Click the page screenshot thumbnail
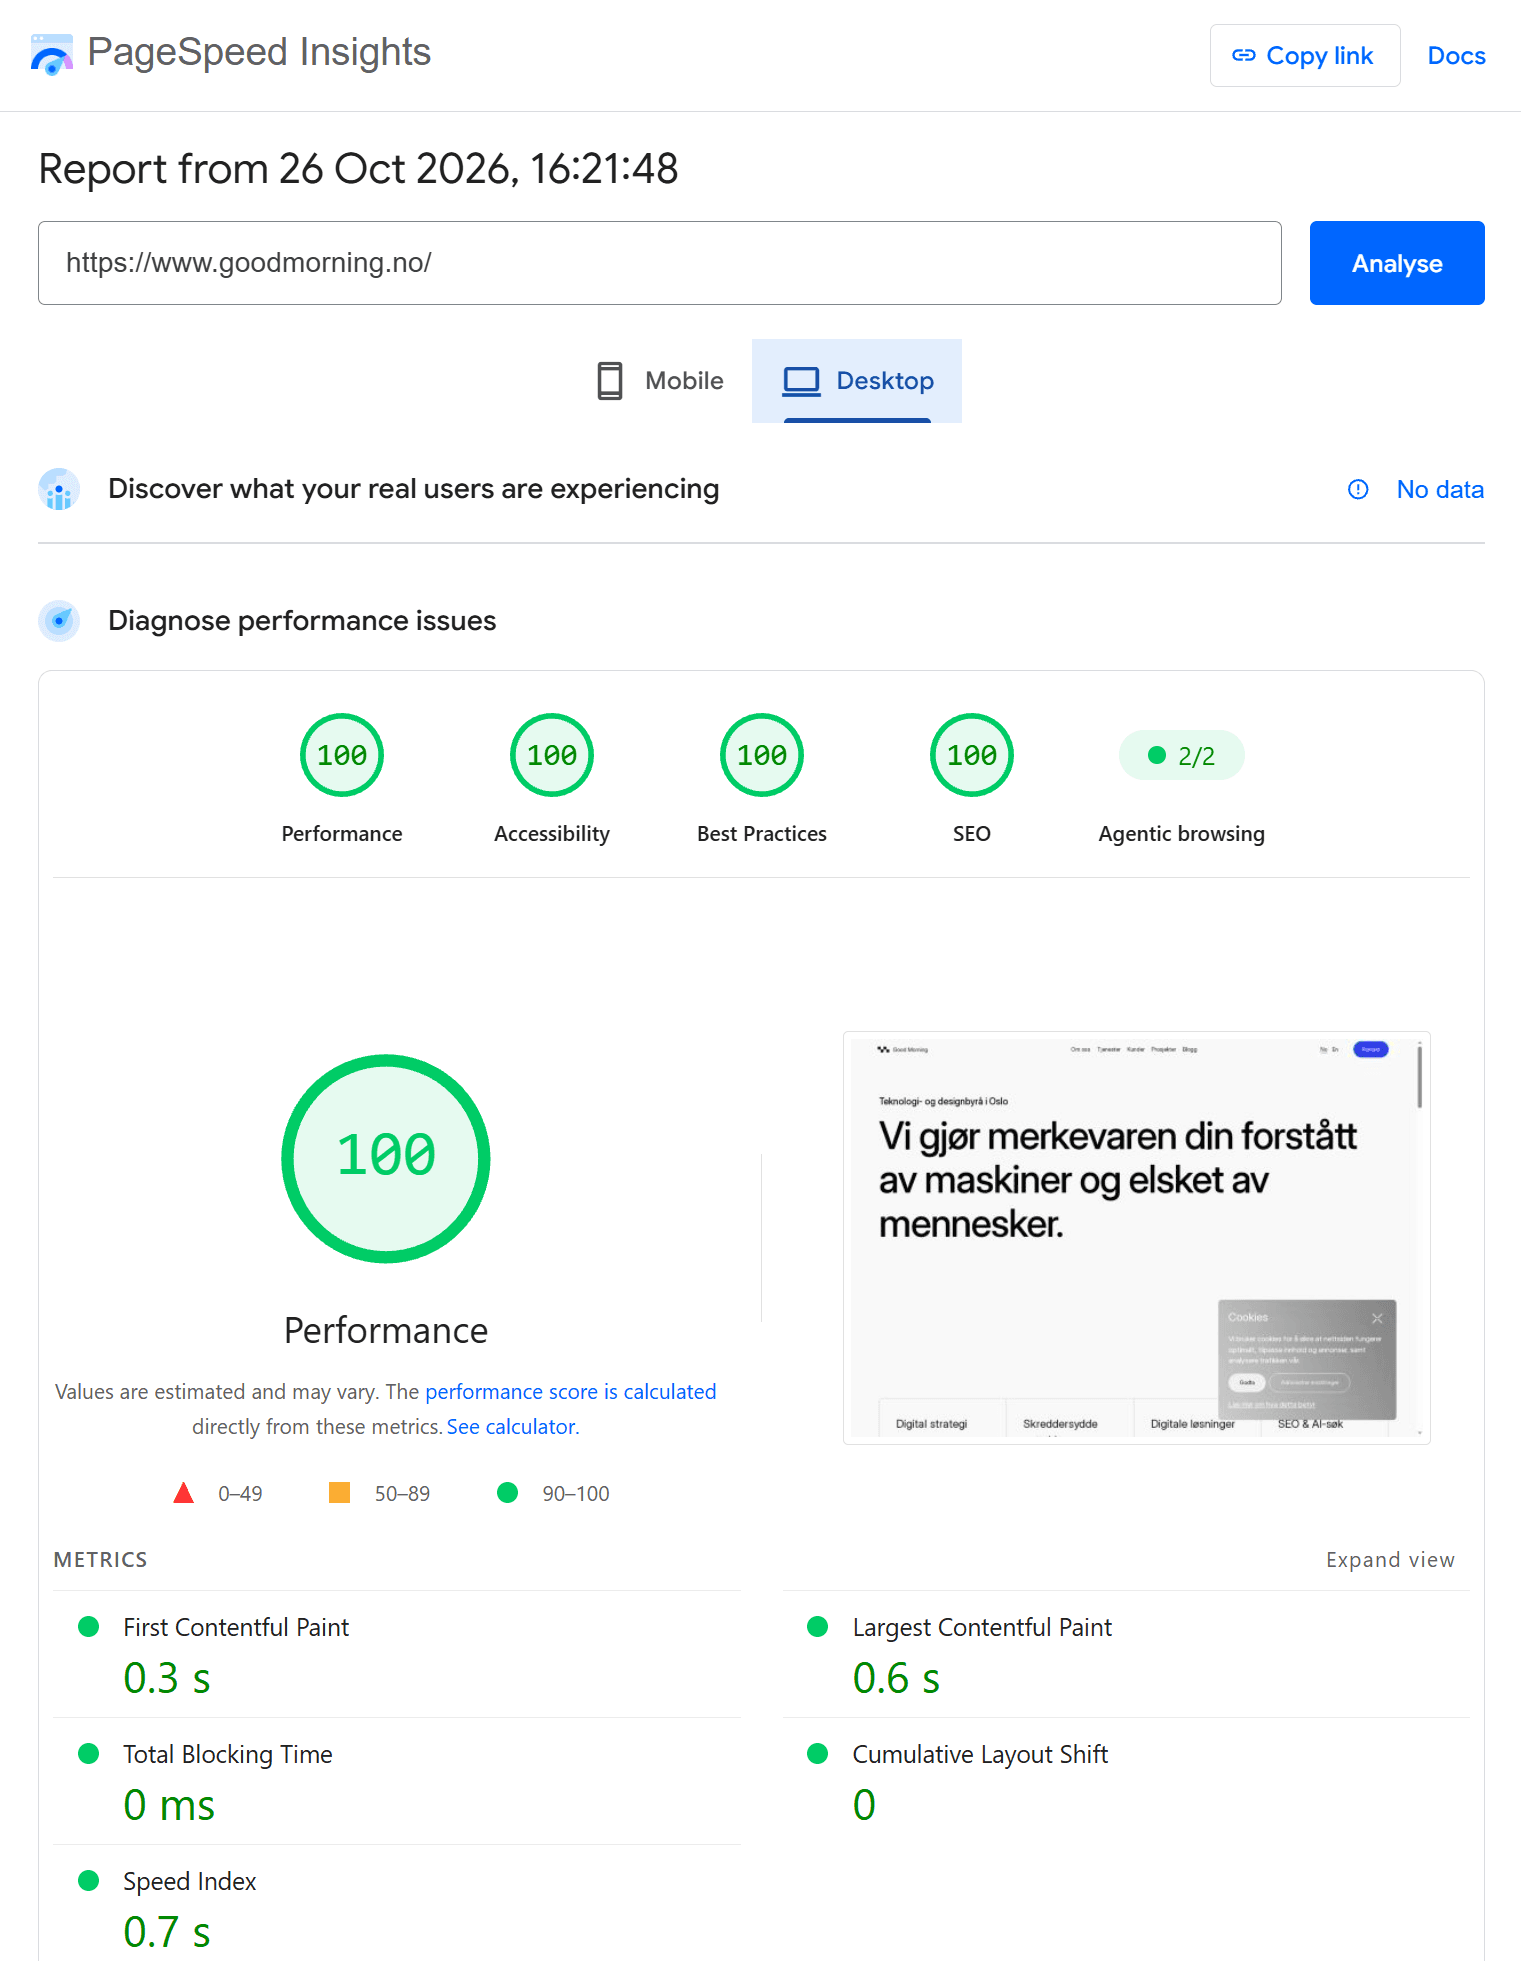1521x1961 pixels. click(x=1137, y=1238)
